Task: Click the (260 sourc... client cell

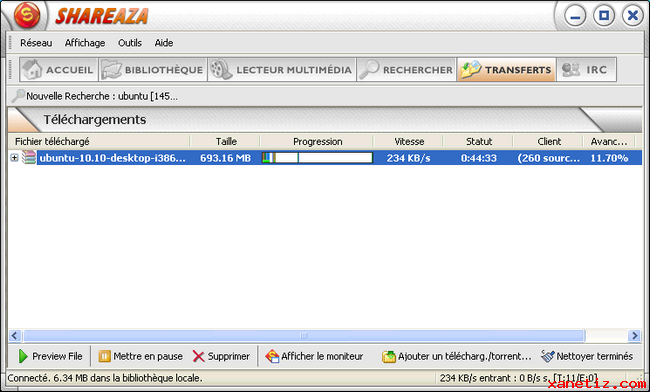Action: pos(548,158)
